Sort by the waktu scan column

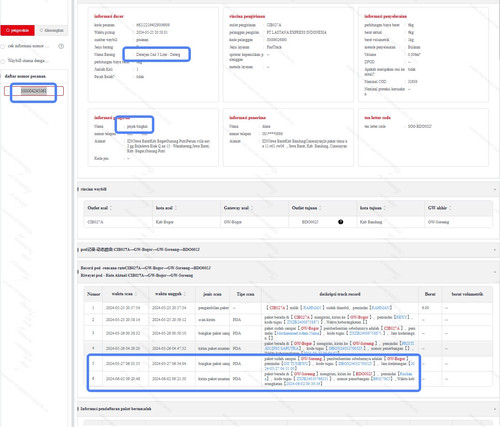pos(136,294)
